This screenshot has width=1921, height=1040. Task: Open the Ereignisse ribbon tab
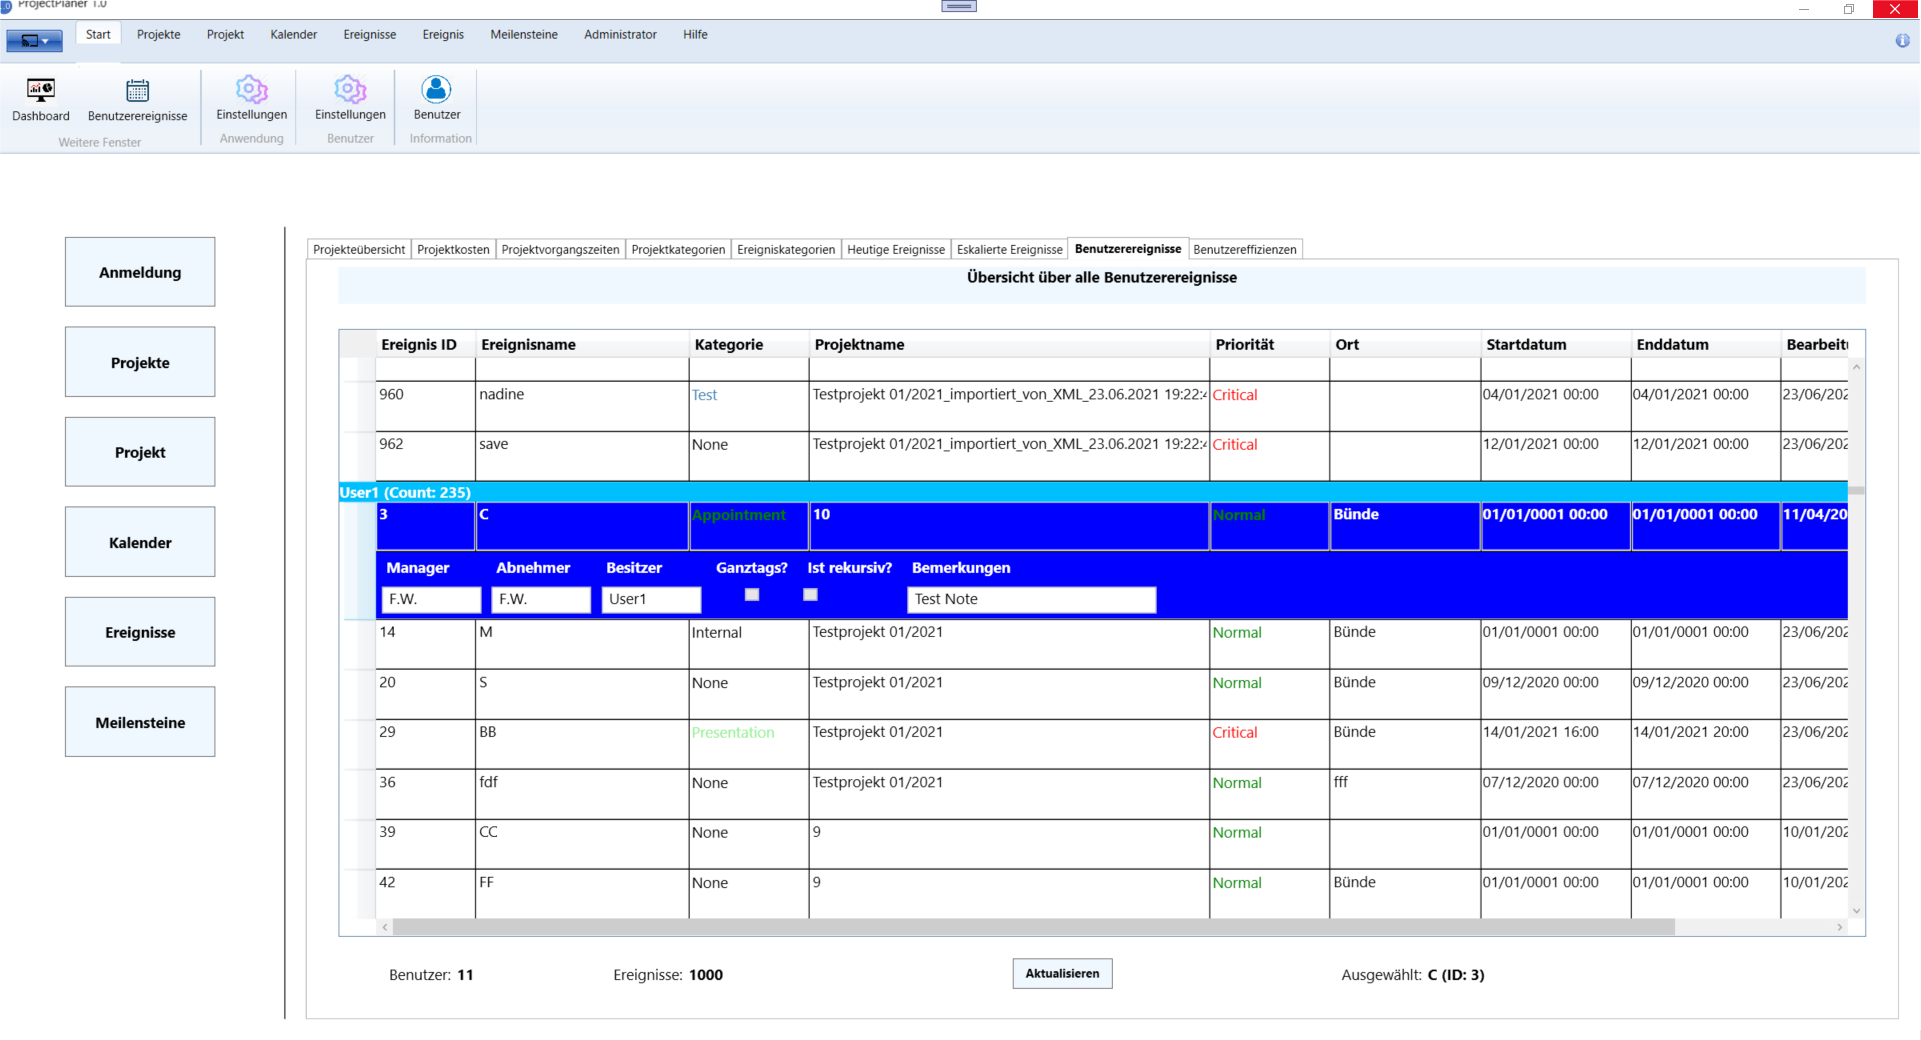370,34
